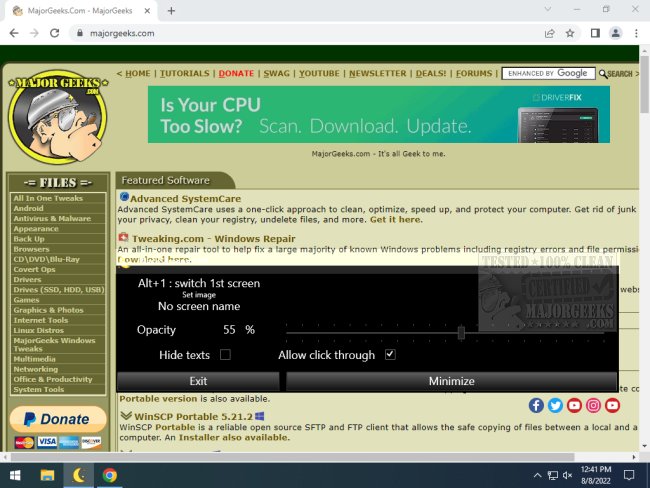The image size is (650, 488).
Task: Click the Google enhanced search field
Action: coord(548,73)
